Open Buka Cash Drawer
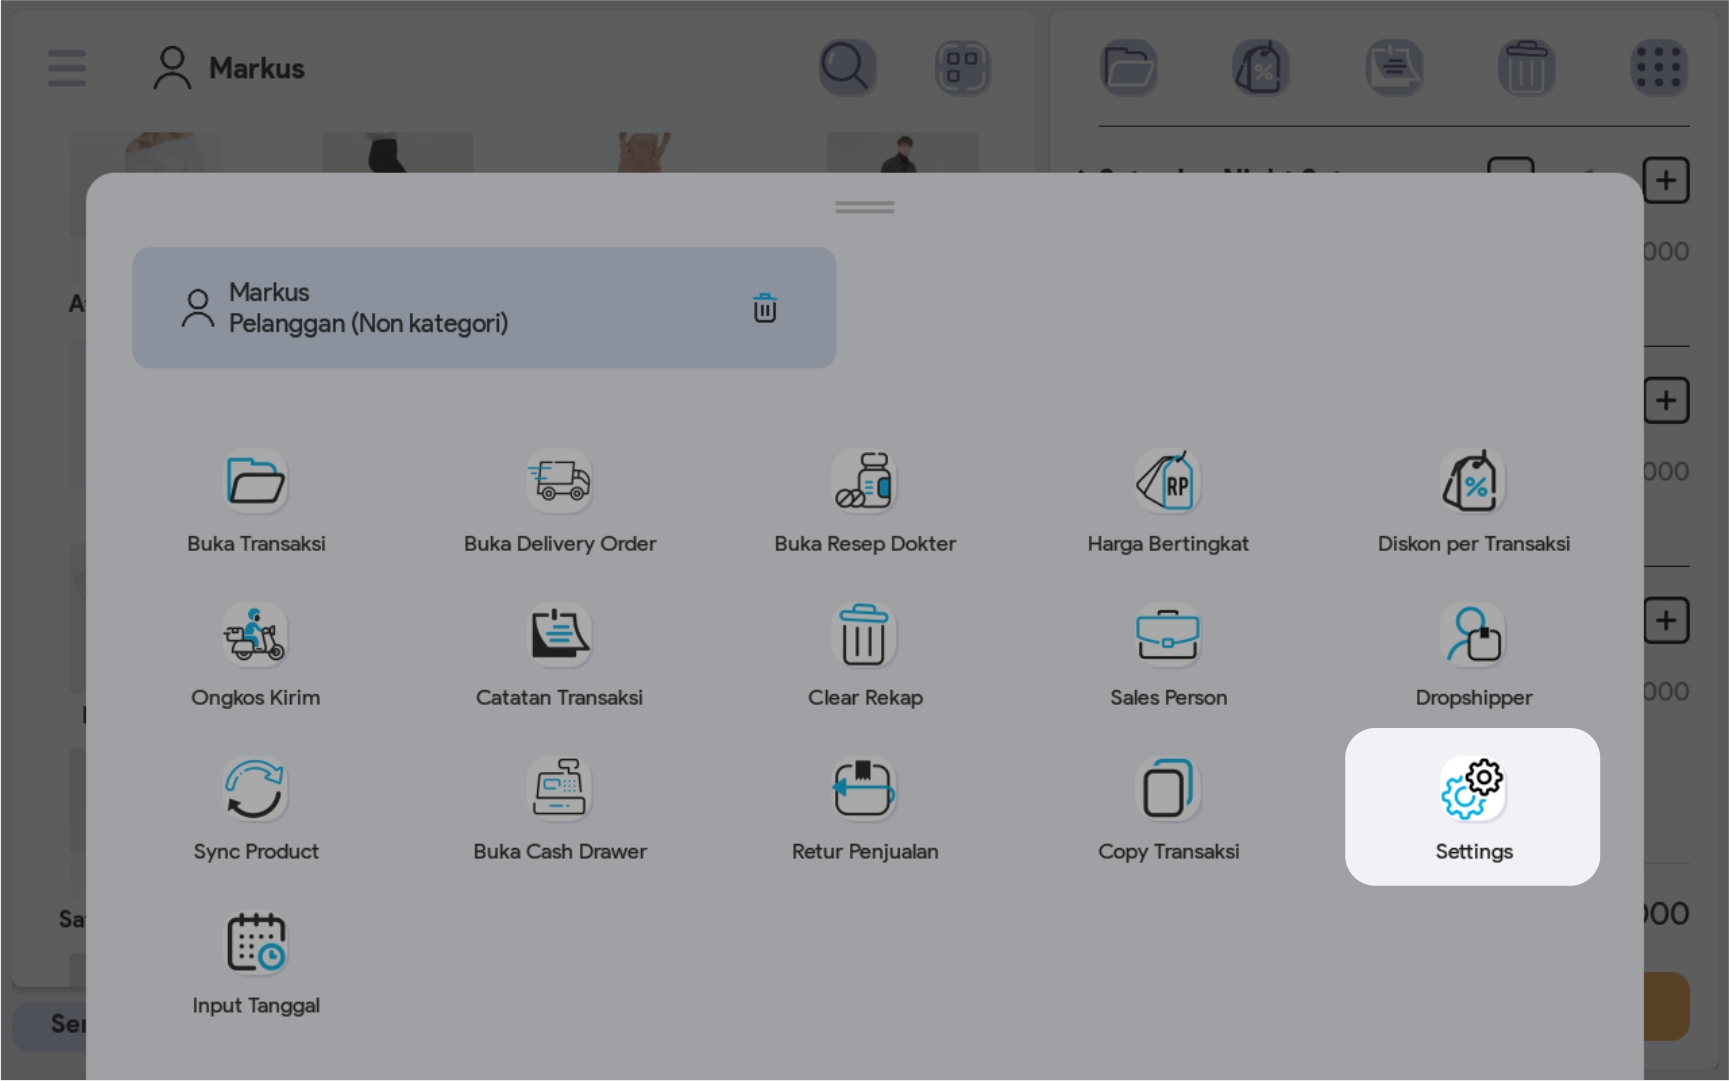This screenshot has height=1081, width=1729. (559, 790)
